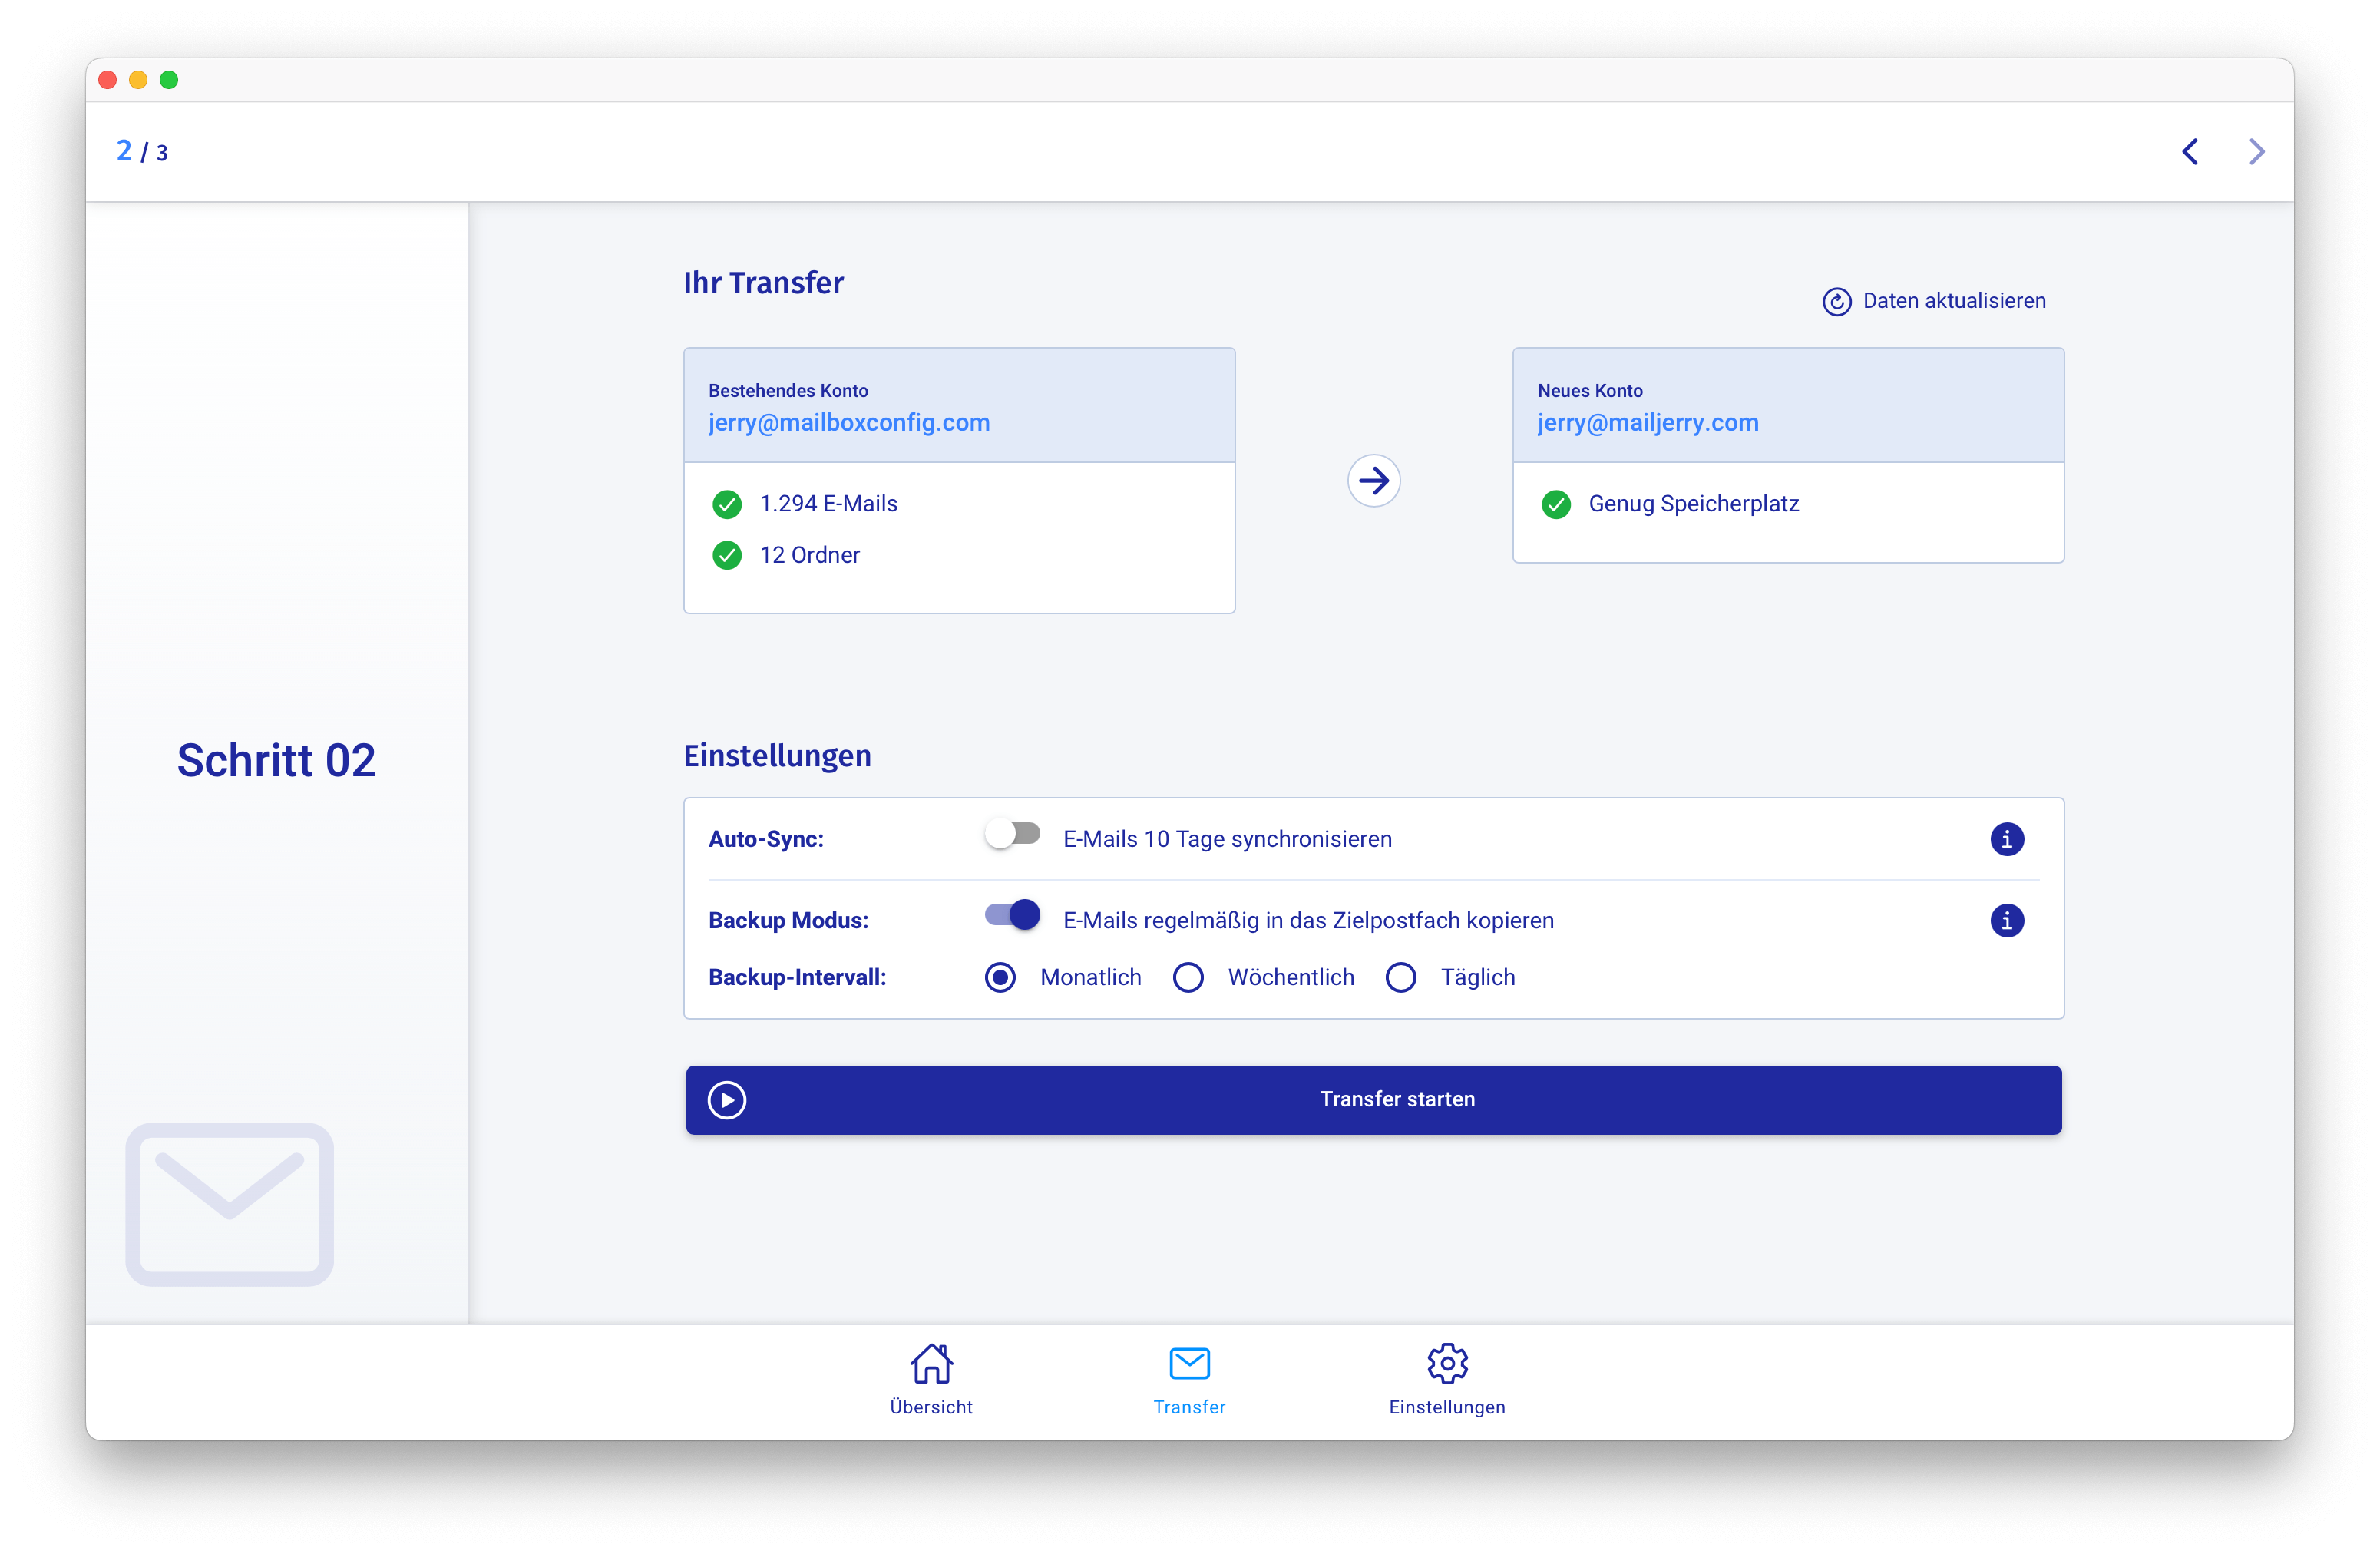Click the Auto-Sync label

coord(766,839)
